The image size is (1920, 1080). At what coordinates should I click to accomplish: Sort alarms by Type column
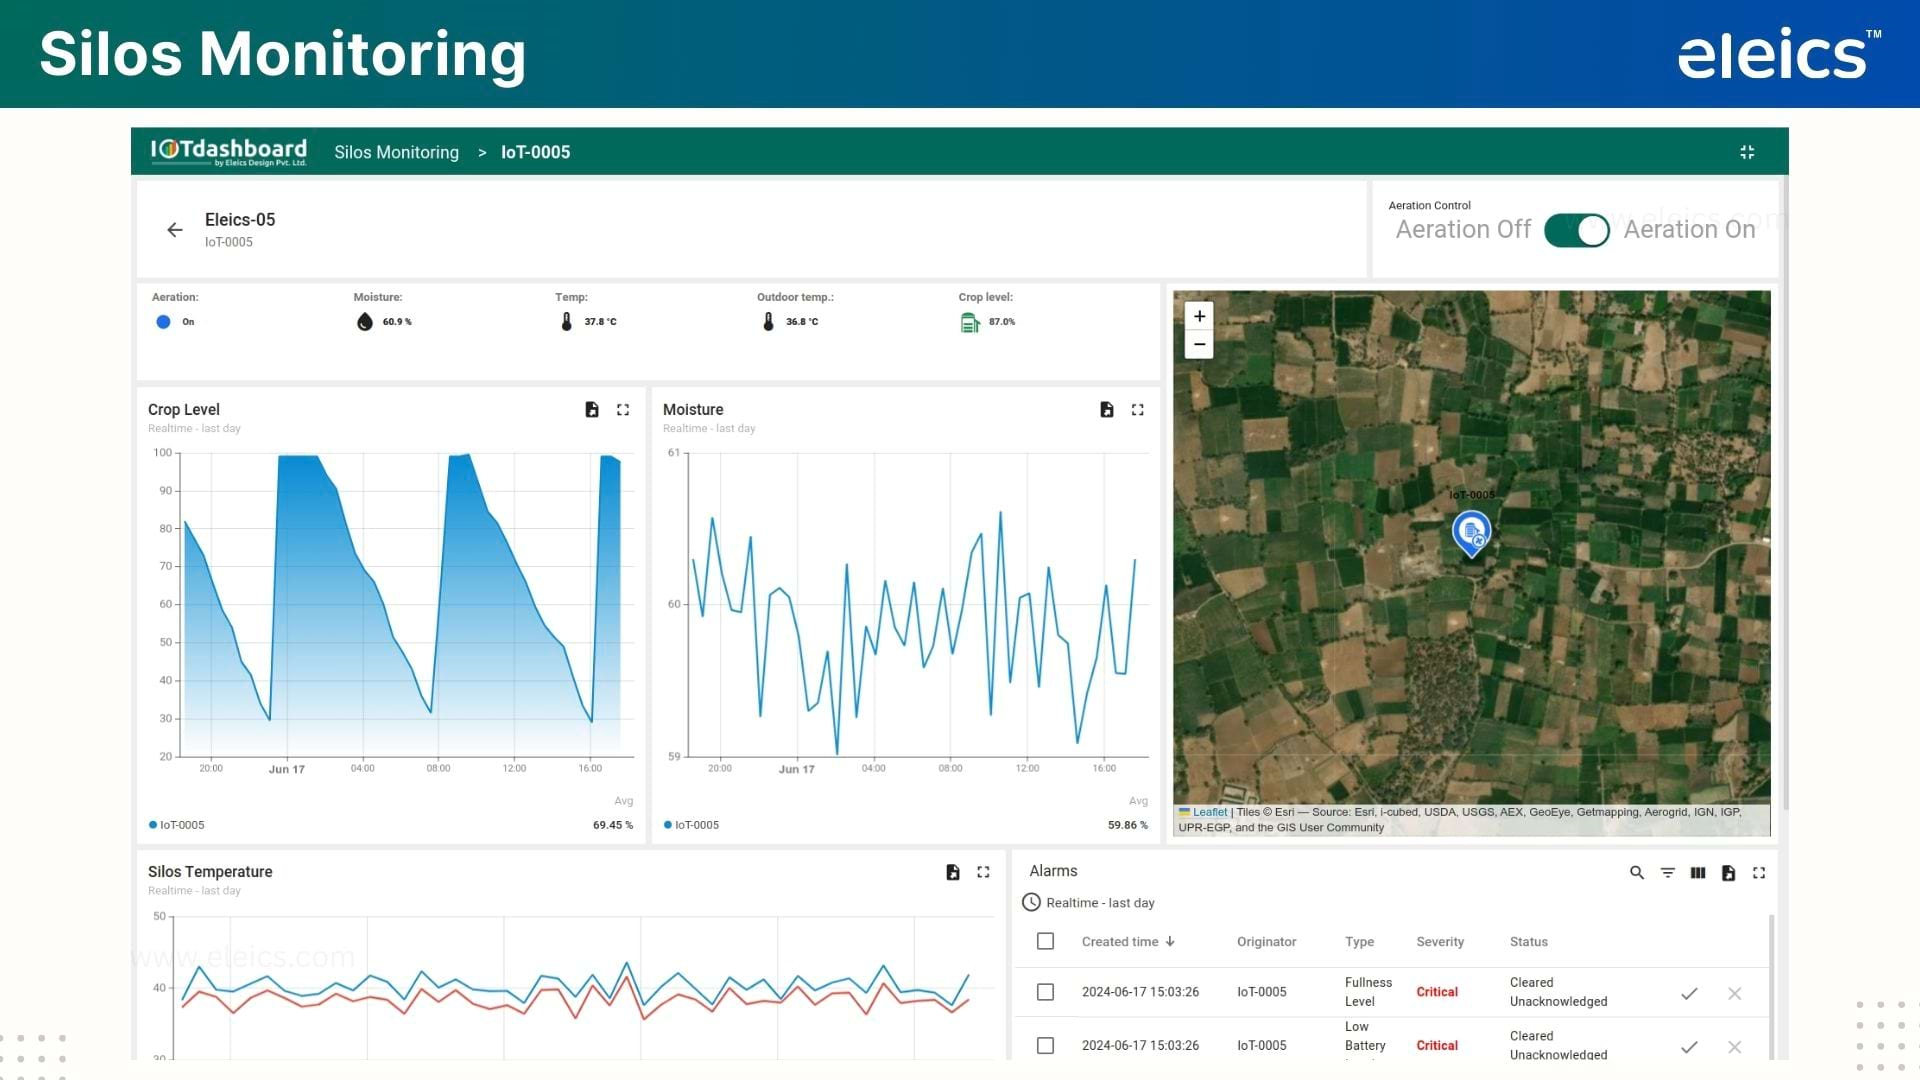1359,942
